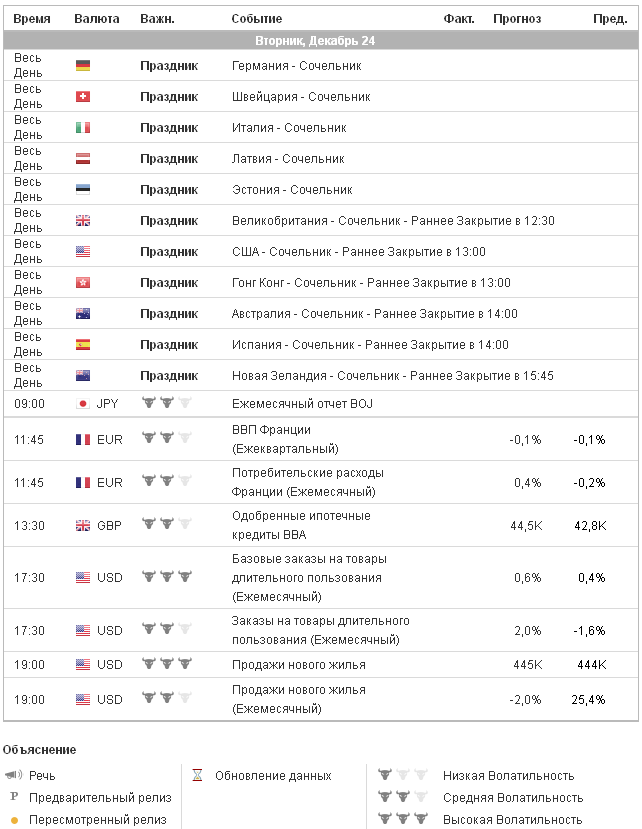Click volatility bulls for ВВП Франции row
642x829 pixels.
[x=166, y=439]
